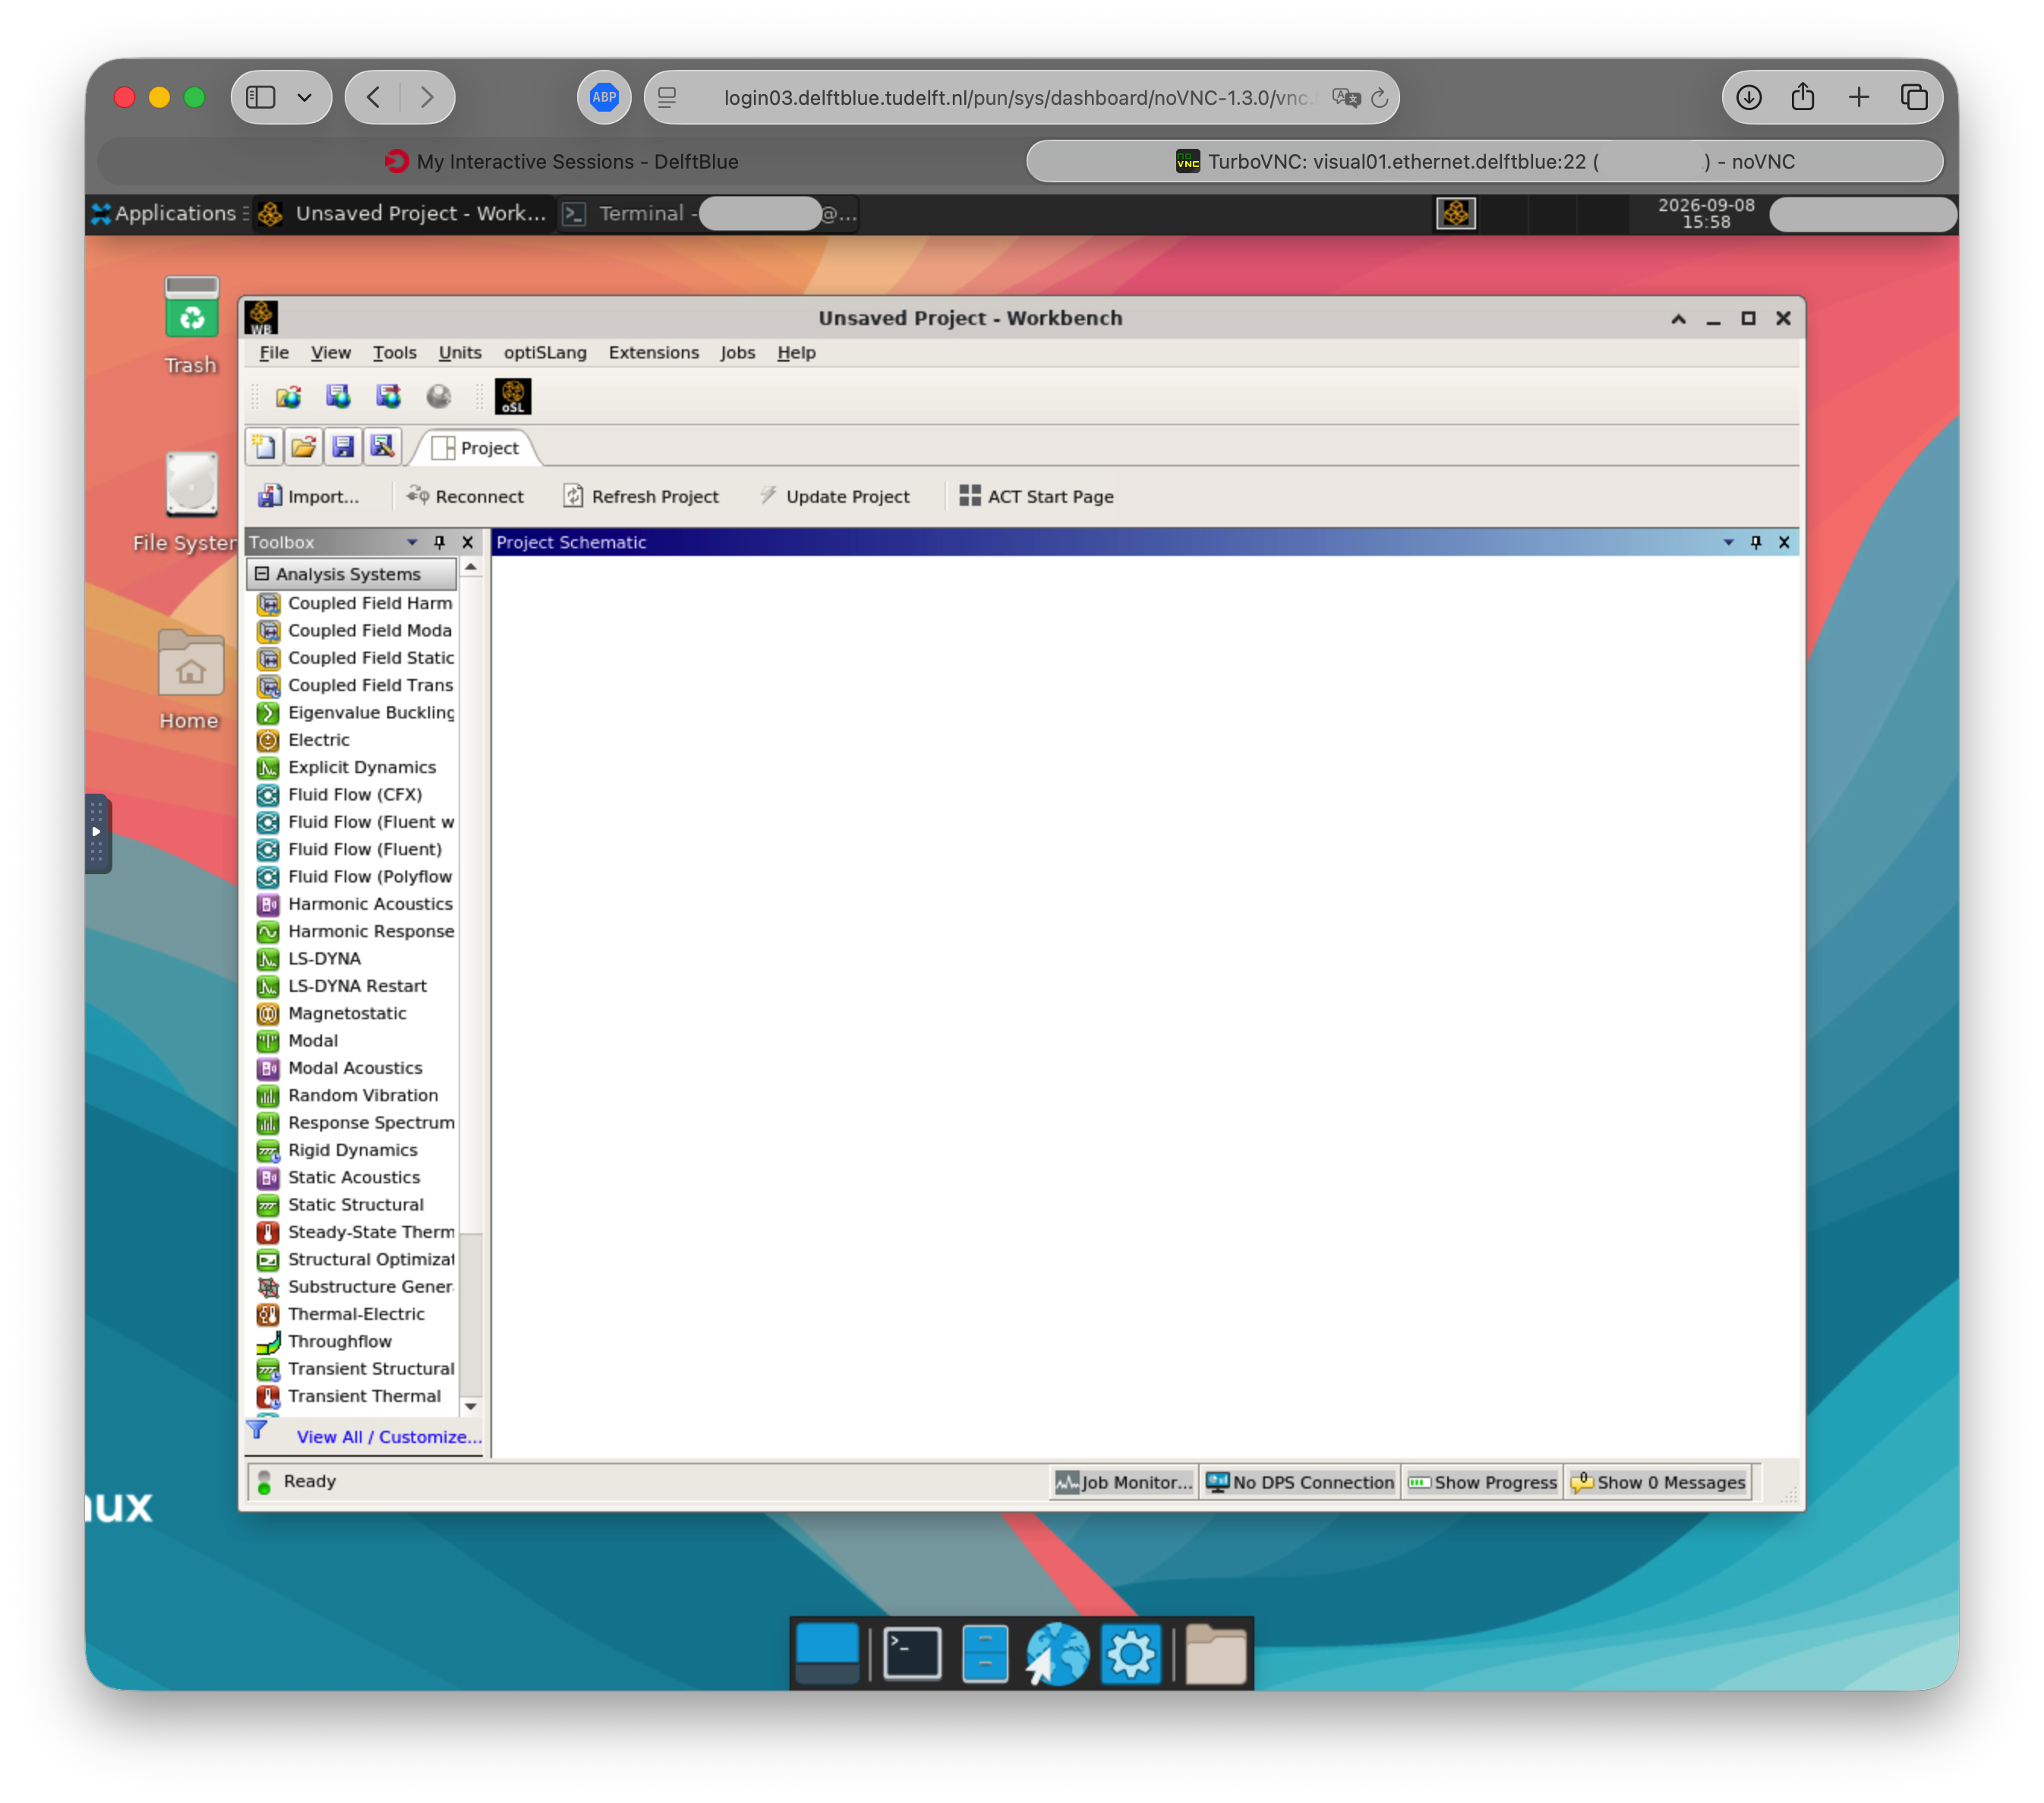The height and width of the screenshot is (1803, 2044).
Task: Click Update Project
Action: 835,497
